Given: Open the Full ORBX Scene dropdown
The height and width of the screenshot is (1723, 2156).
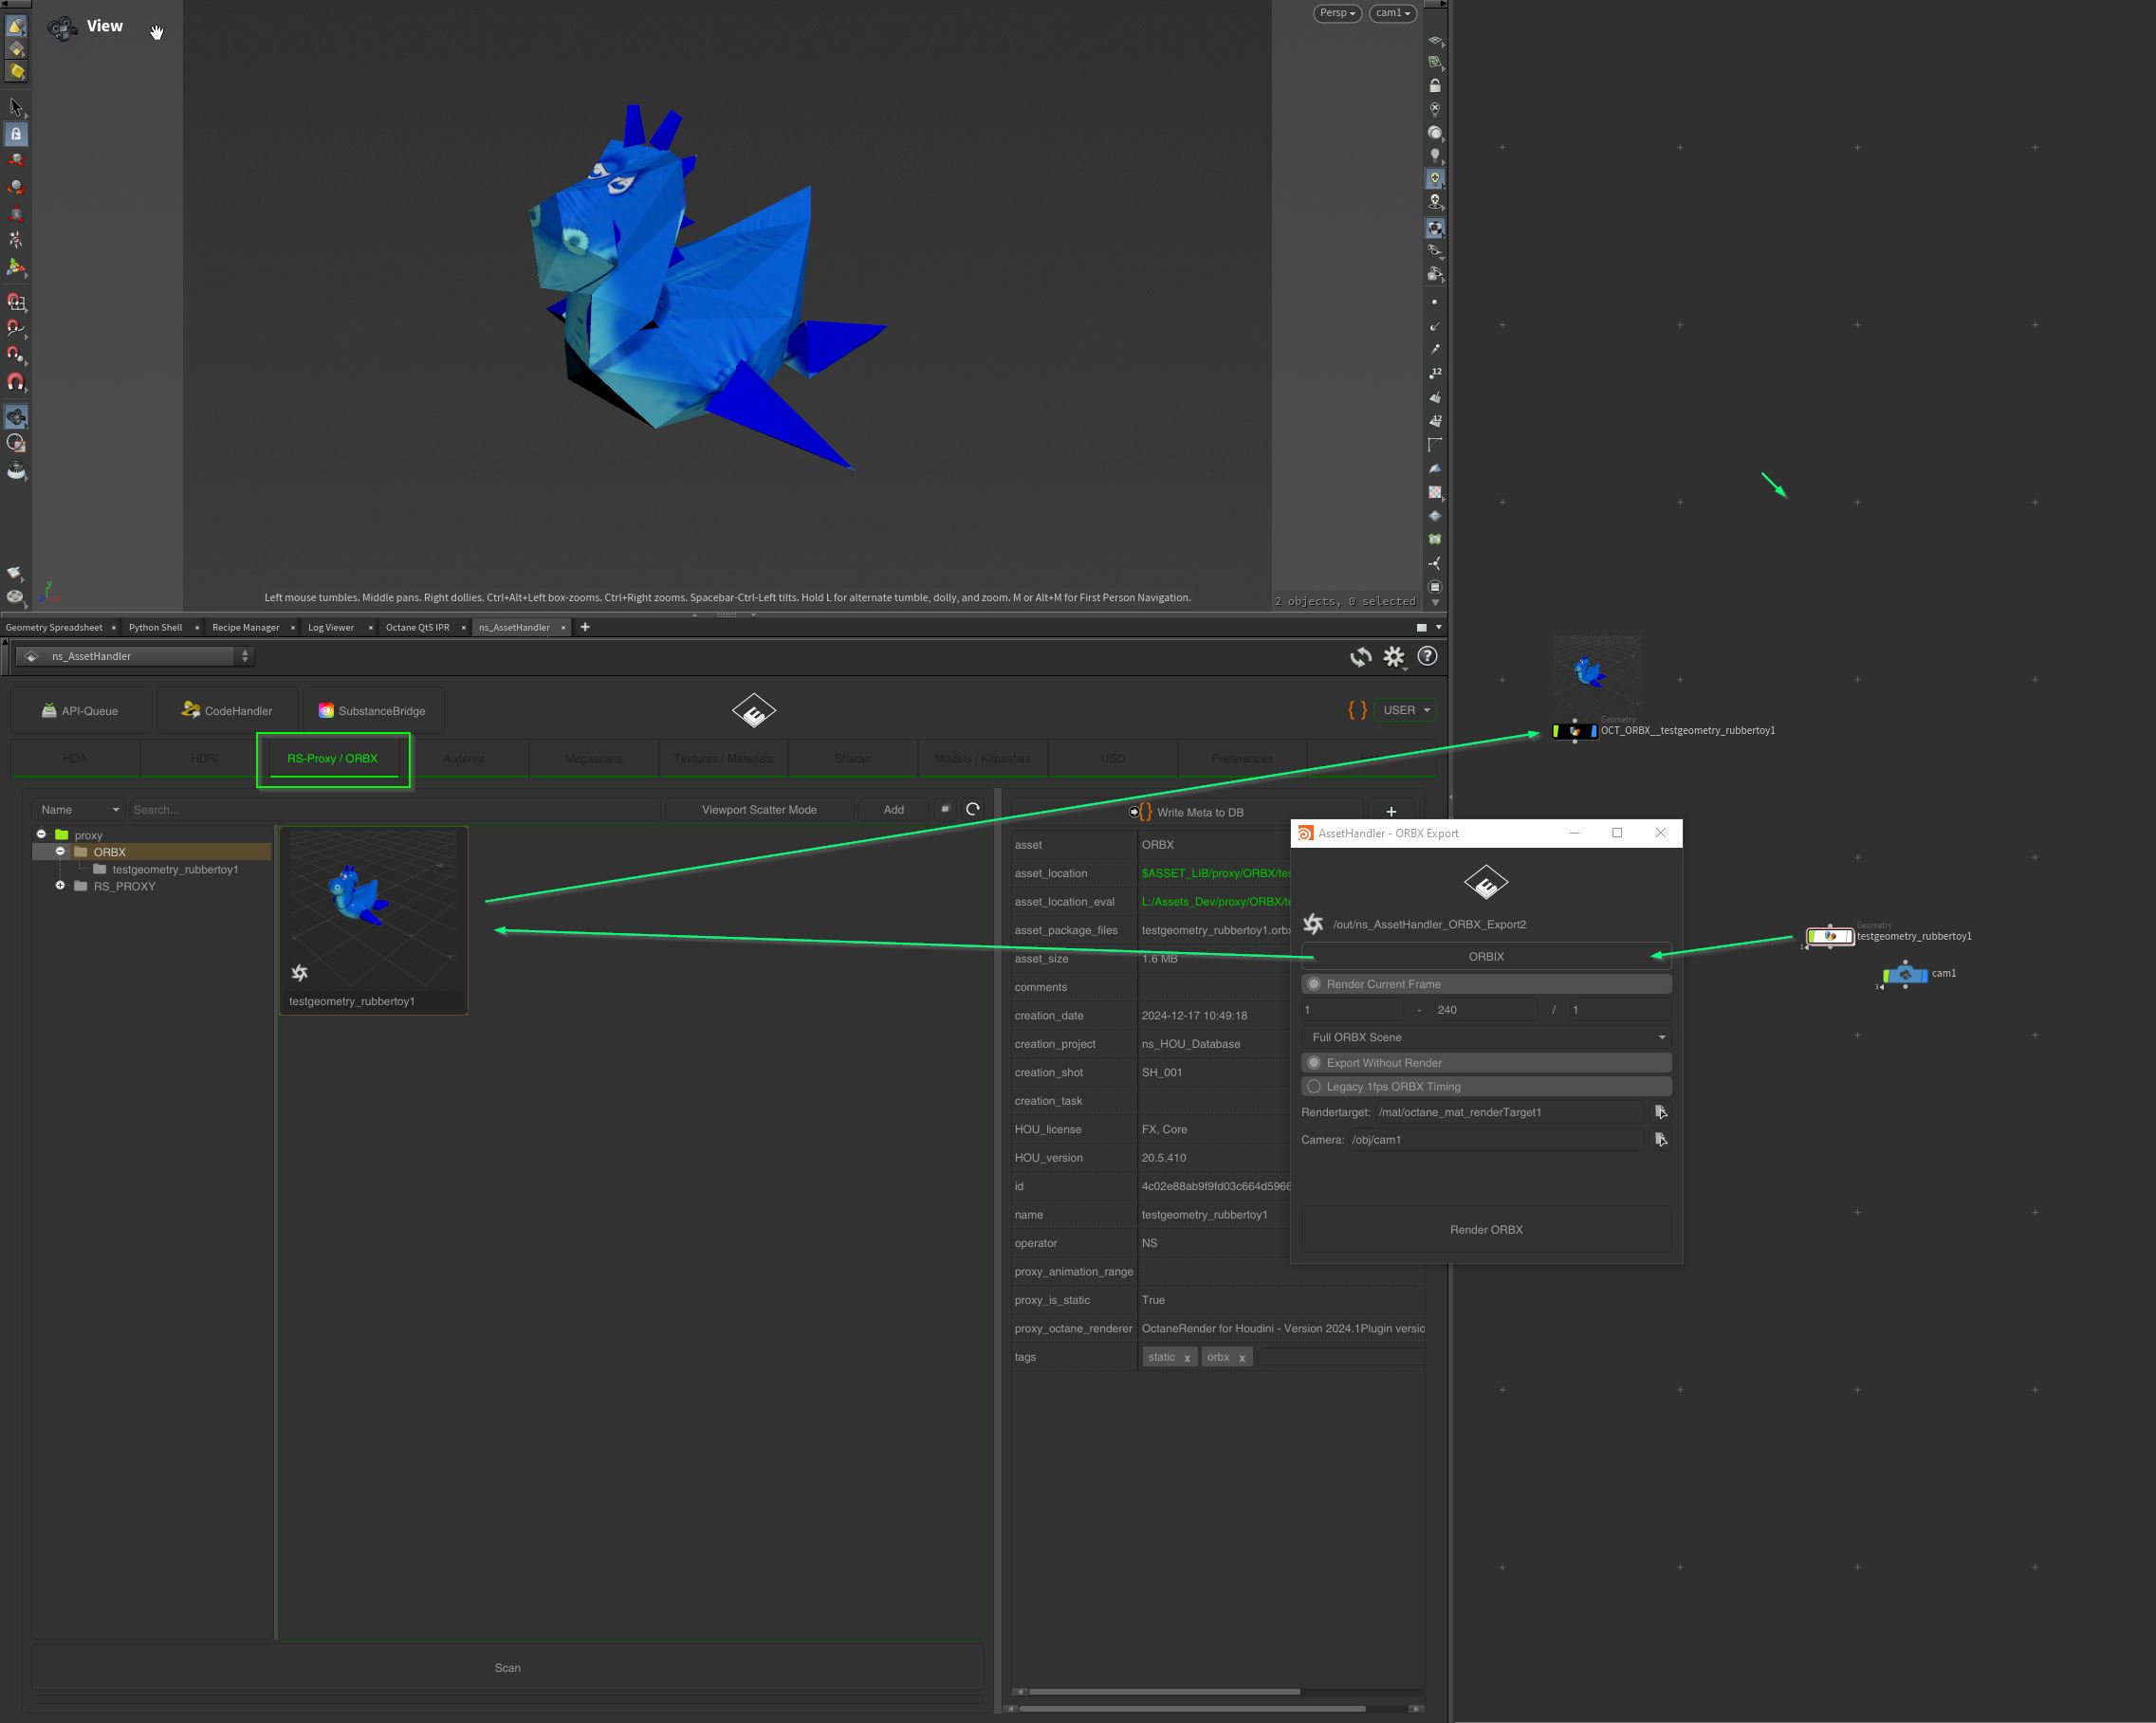Looking at the screenshot, I should [1486, 1037].
